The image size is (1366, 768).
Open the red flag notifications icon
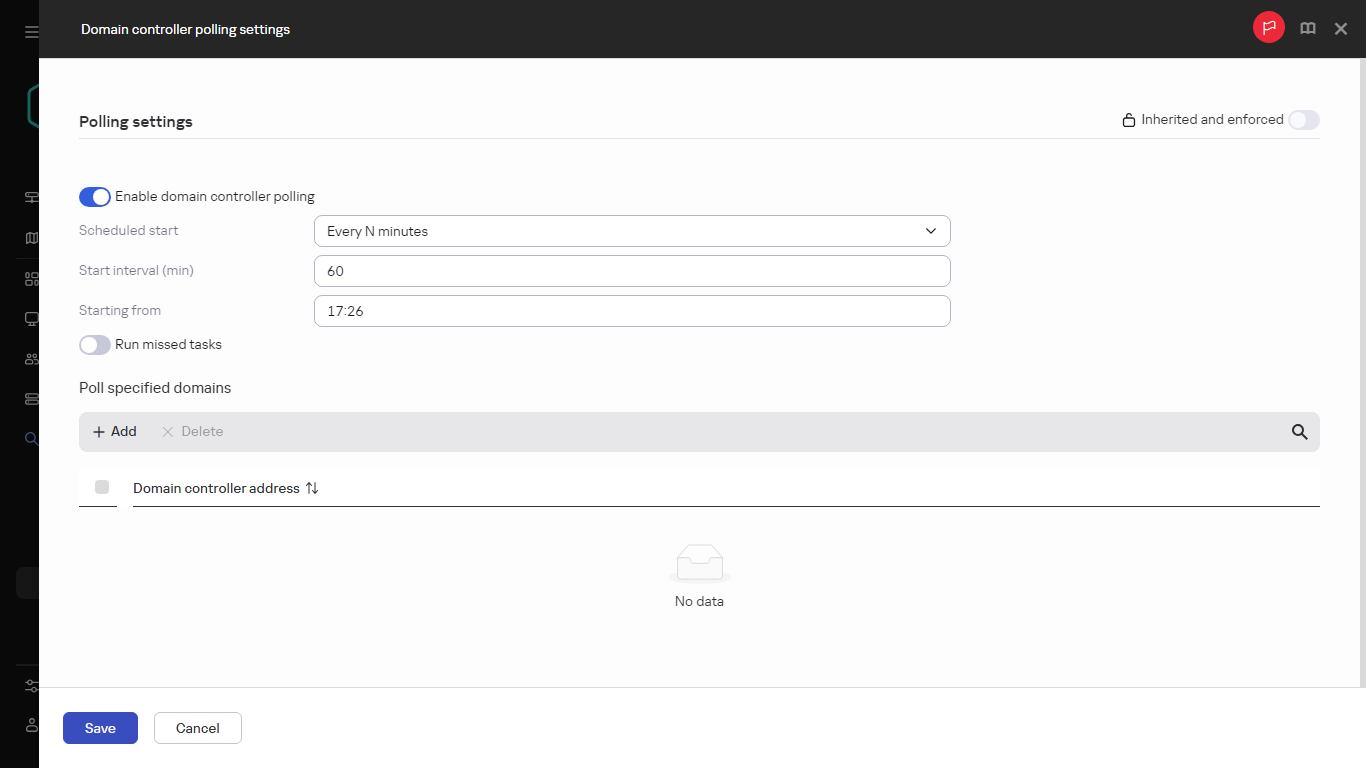[x=1268, y=27]
